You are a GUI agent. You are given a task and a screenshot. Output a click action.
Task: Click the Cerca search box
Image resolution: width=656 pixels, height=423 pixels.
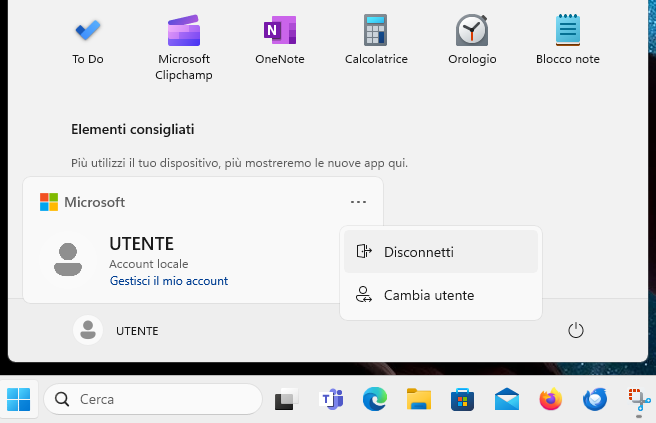pos(153,399)
